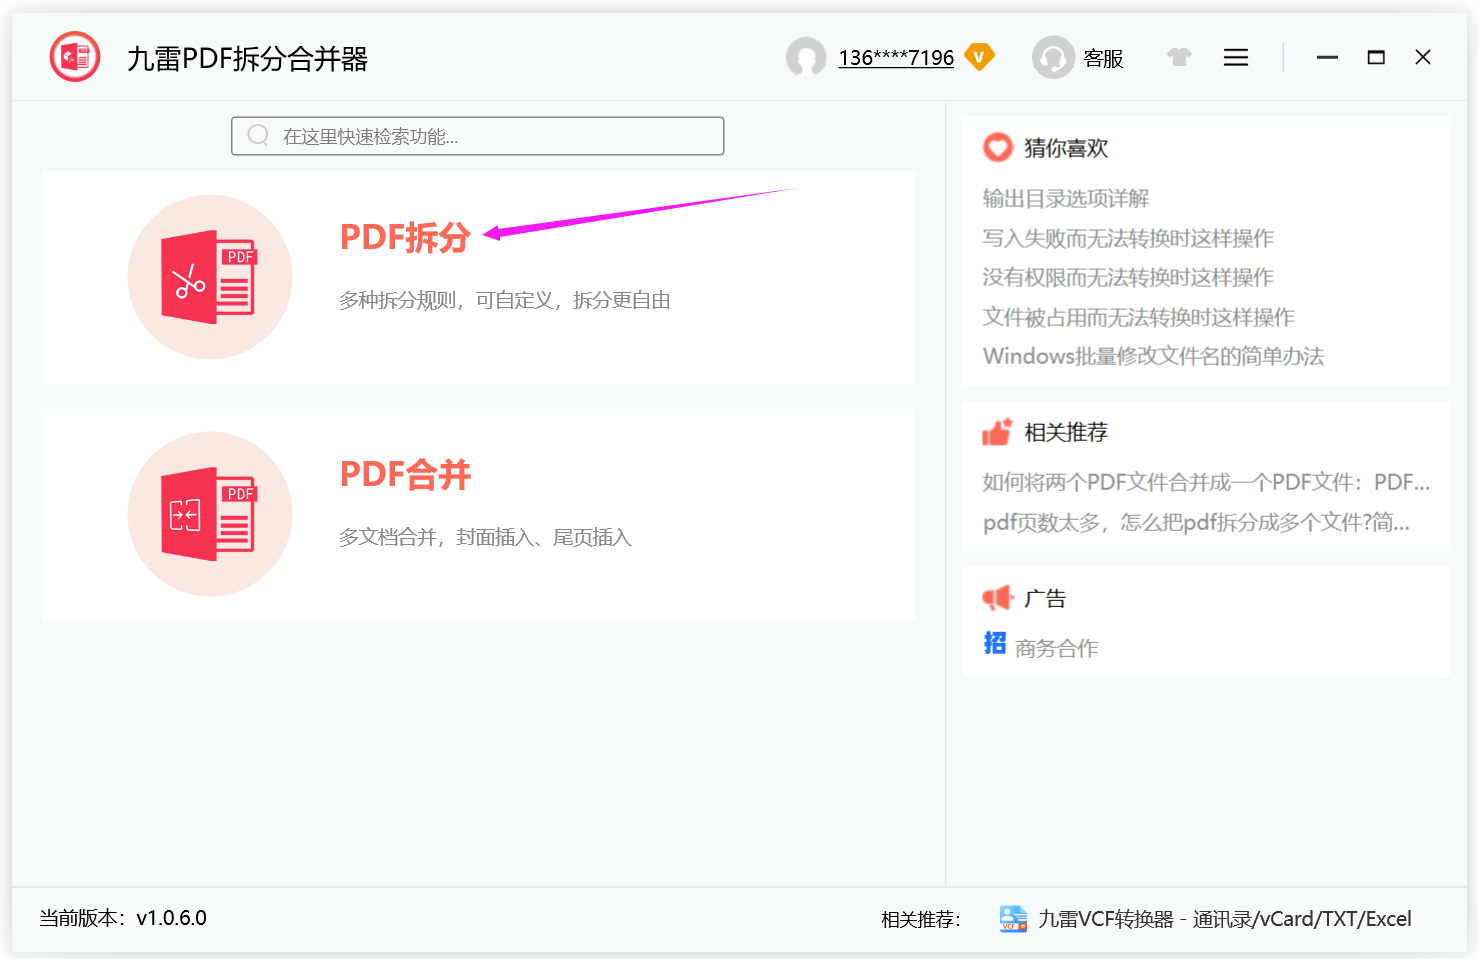This screenshot has height=959, width=1479.
Task: Click the 当前版本：v1.0.6.0 version text
Action: (123, 918)
